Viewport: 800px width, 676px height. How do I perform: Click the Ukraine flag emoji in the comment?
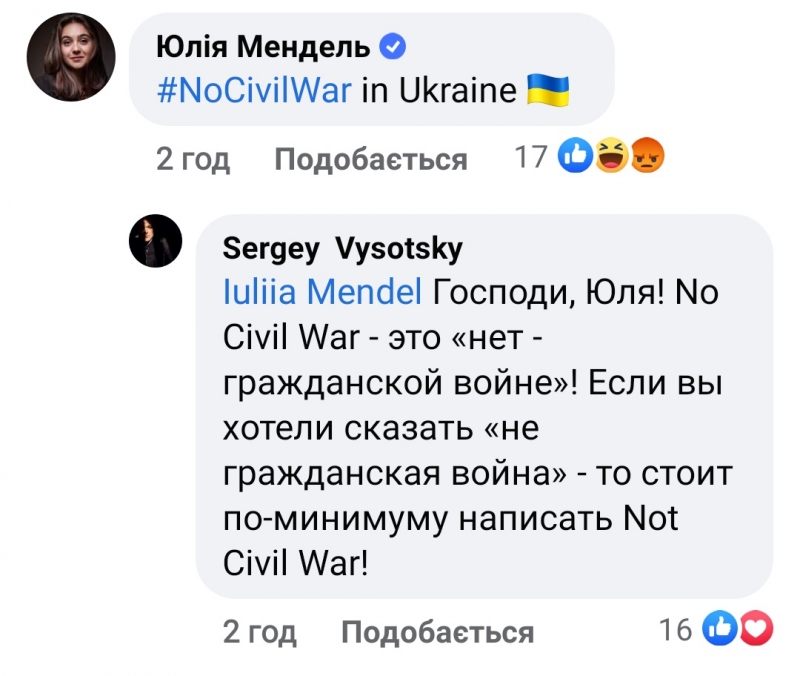coord(547,91)
